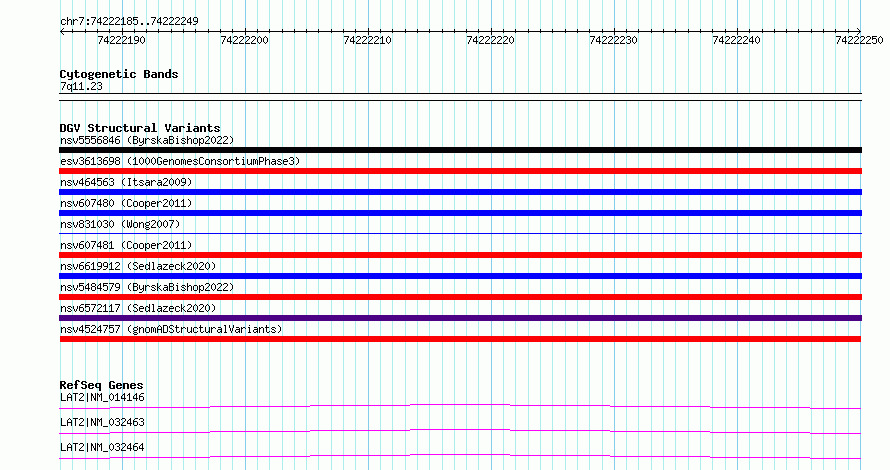Open variant esv3613698 (1000GenomesConsortiumPhase3) label
The image size is (890, 470).
[x=180, y=161]
